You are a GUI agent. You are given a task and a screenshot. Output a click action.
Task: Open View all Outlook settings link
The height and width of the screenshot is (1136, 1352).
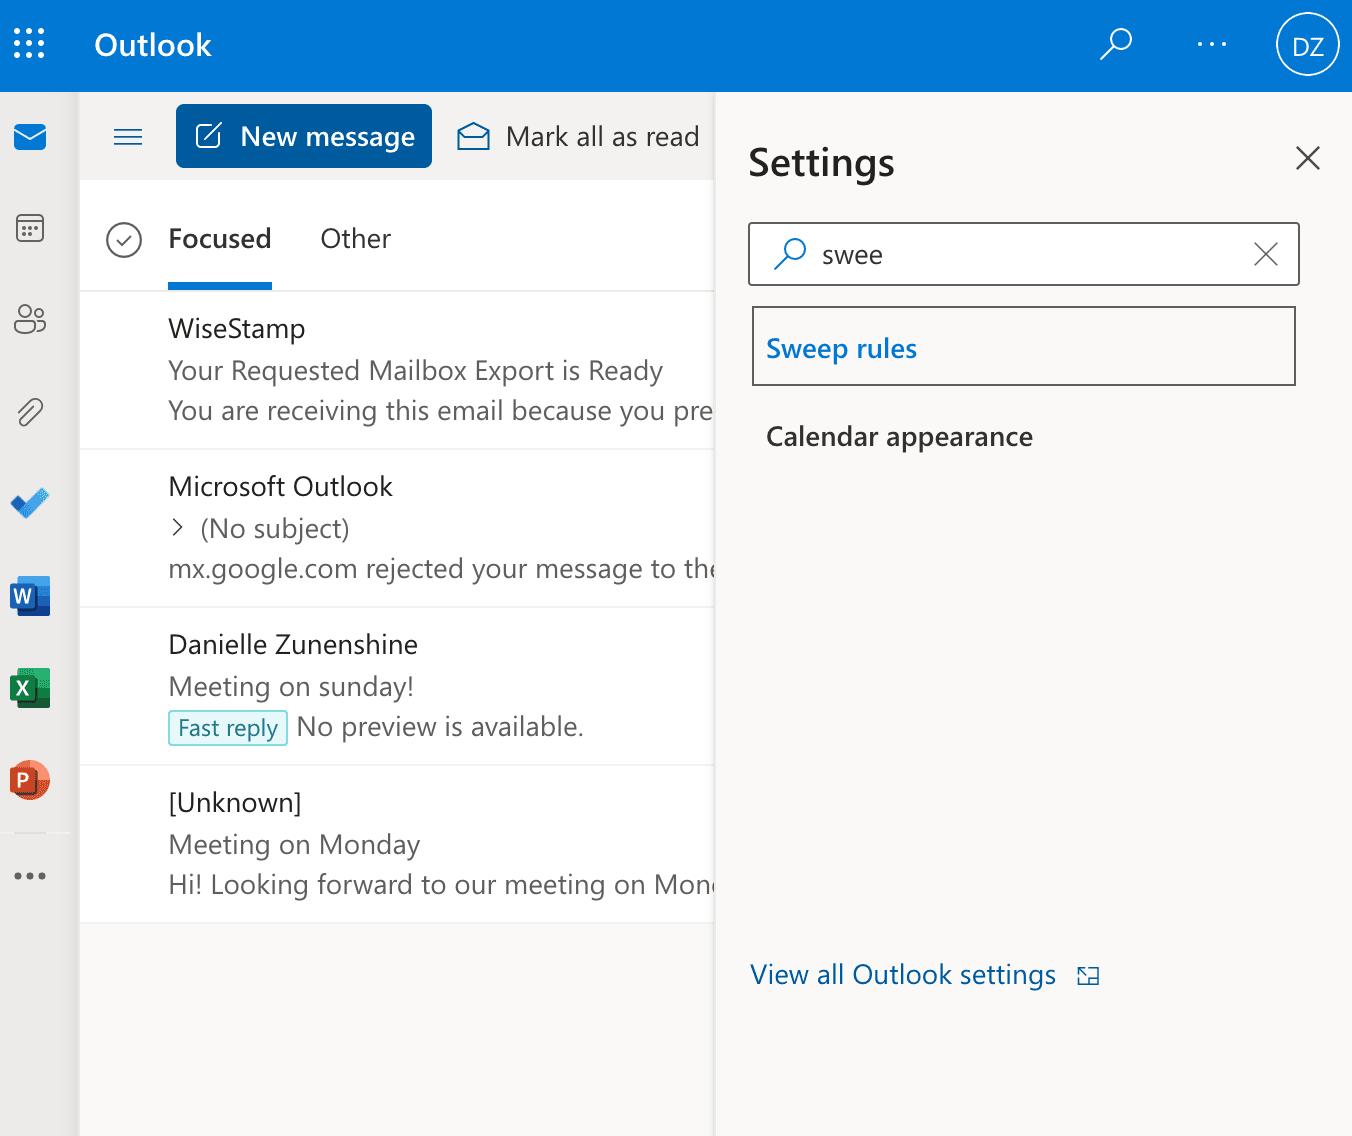coord(903,975)
